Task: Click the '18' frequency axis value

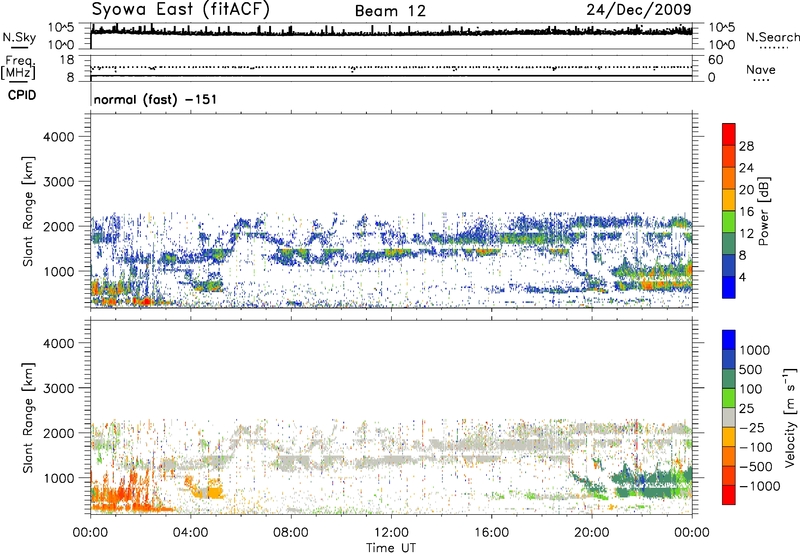Action: 67,60
